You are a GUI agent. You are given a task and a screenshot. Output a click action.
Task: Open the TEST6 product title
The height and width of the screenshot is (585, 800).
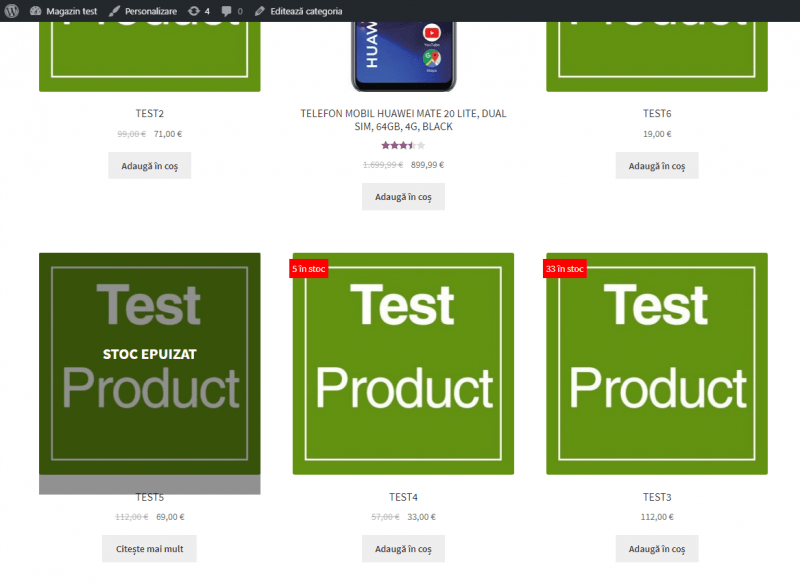(657, 113)
